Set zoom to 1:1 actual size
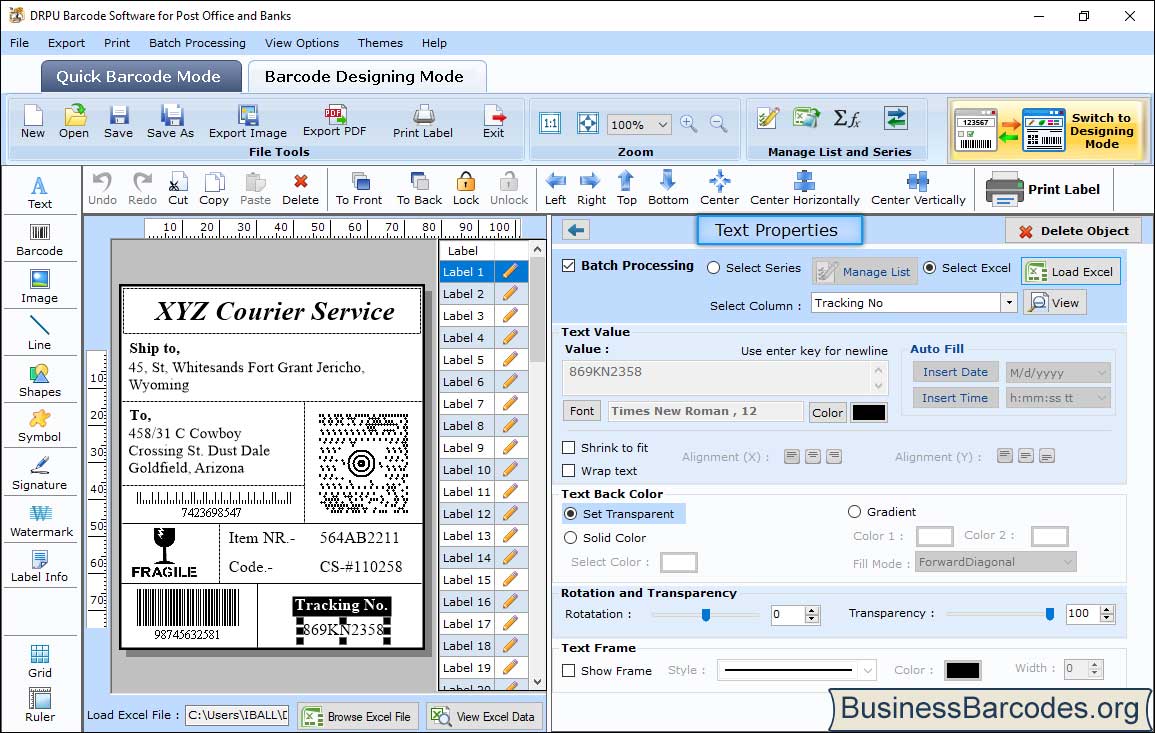This screenshot has height=733, width=1155. (x=550, y=123)
